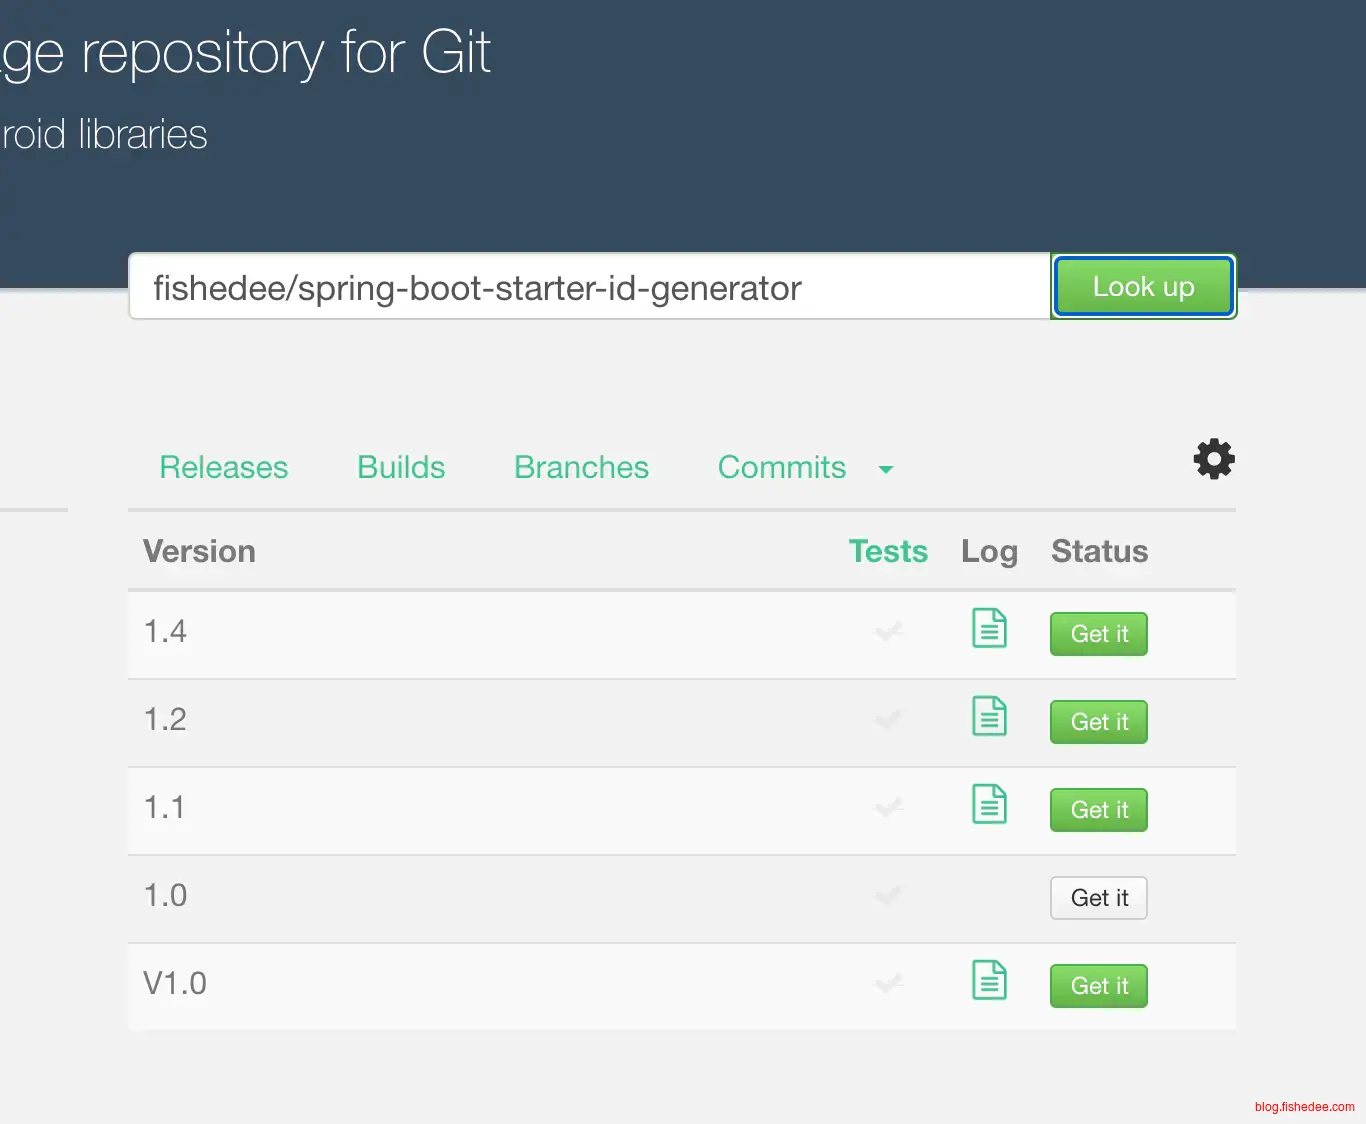
Task: Open the build log icon for version 1.2
Action: [989, 717]
